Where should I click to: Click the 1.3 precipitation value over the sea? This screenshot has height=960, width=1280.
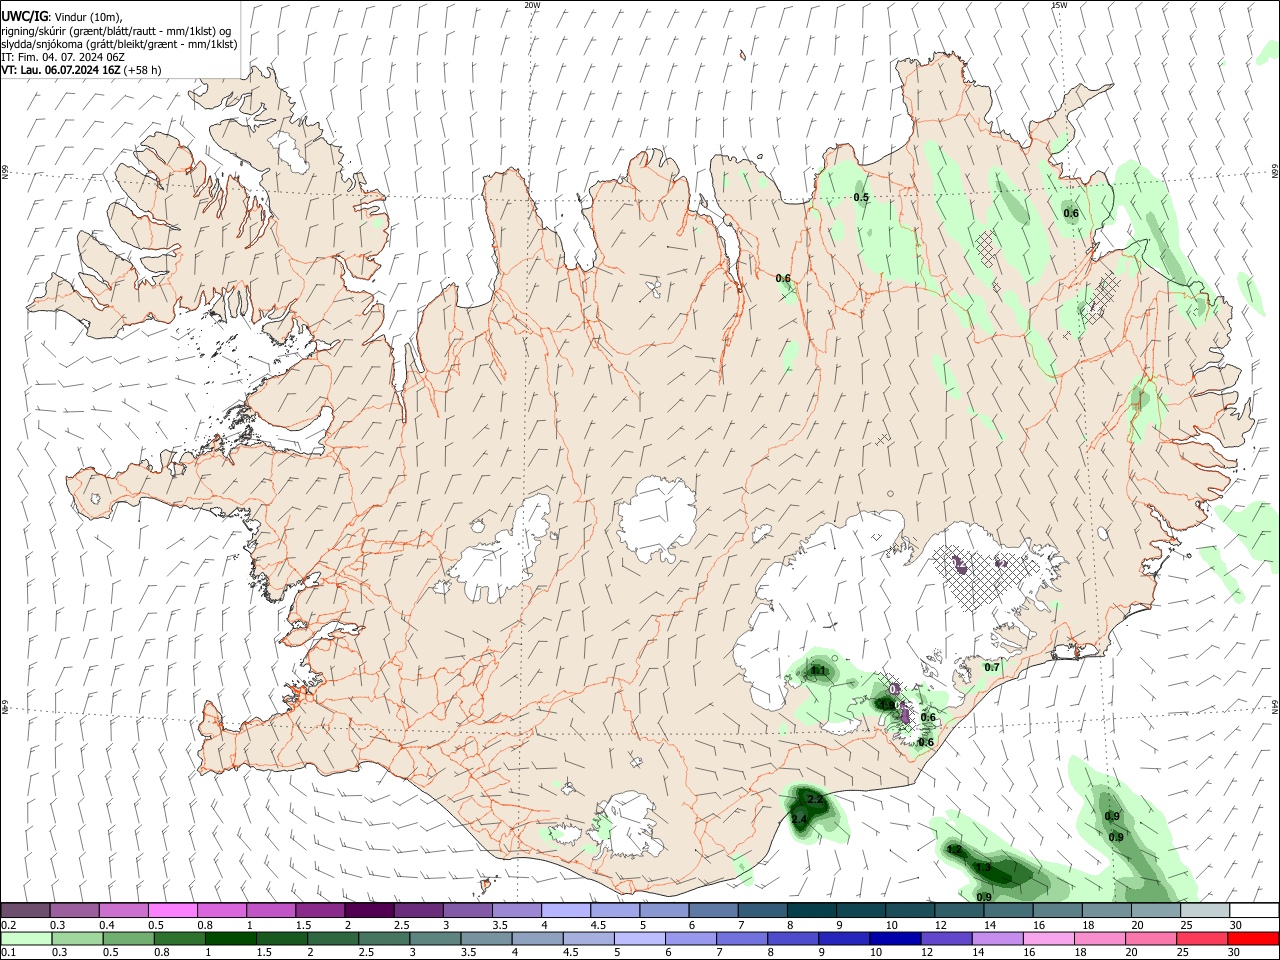(983, 867)
